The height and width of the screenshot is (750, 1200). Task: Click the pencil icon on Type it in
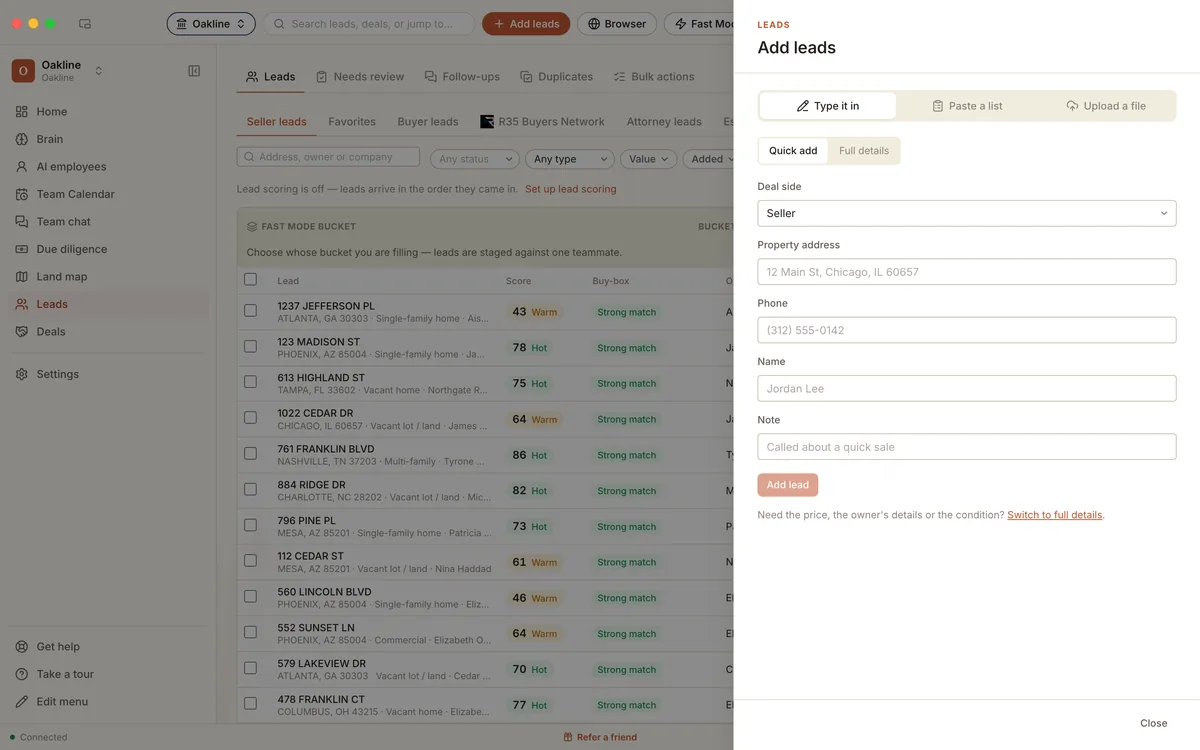(x=802, y=106)
